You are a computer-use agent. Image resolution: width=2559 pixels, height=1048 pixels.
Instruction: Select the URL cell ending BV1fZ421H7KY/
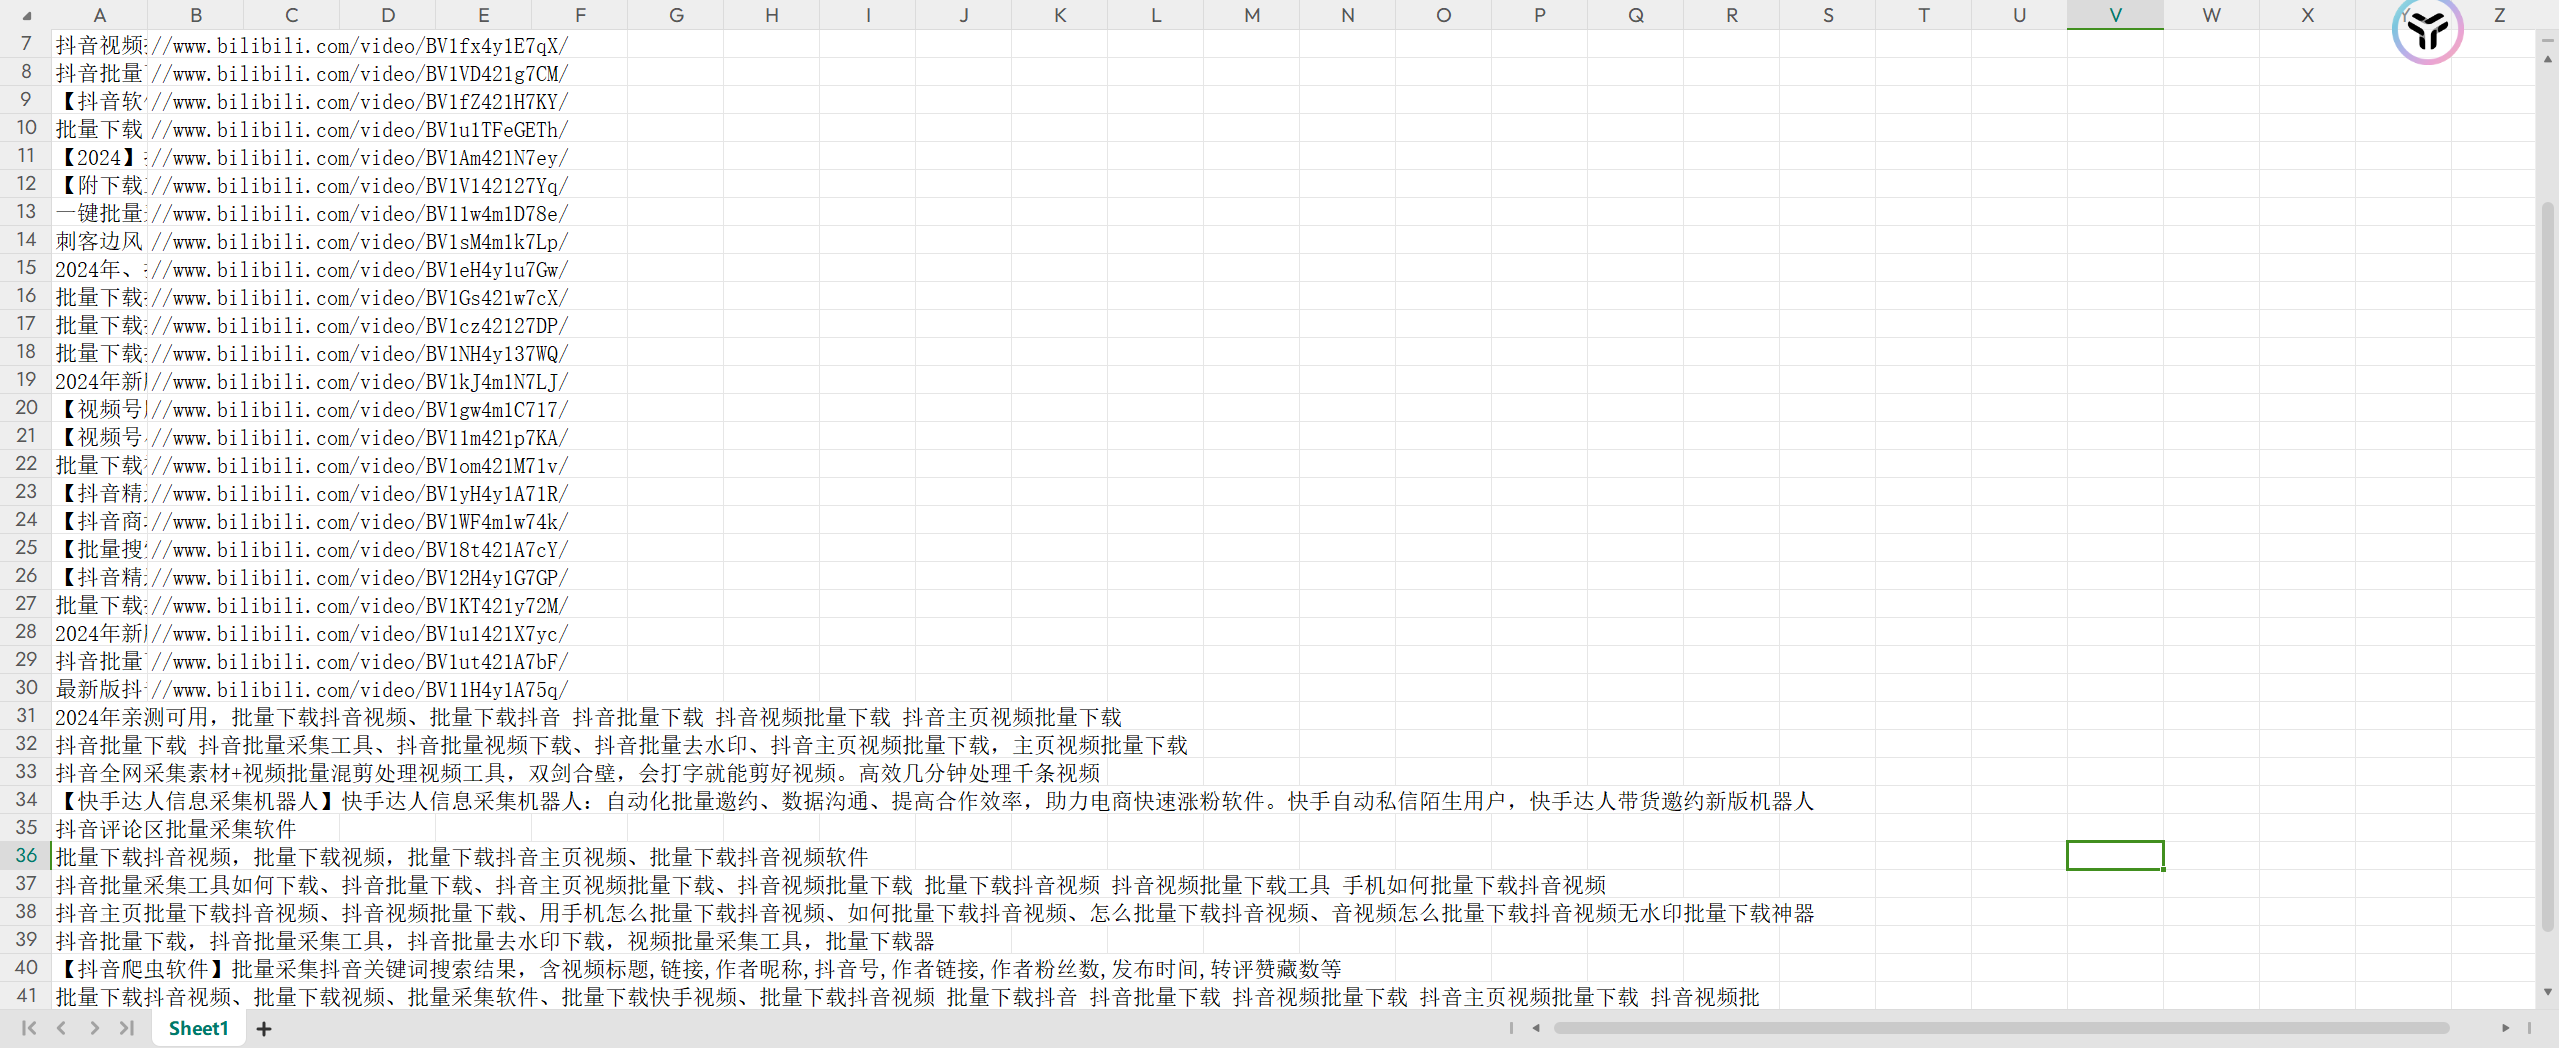(359, 101)
